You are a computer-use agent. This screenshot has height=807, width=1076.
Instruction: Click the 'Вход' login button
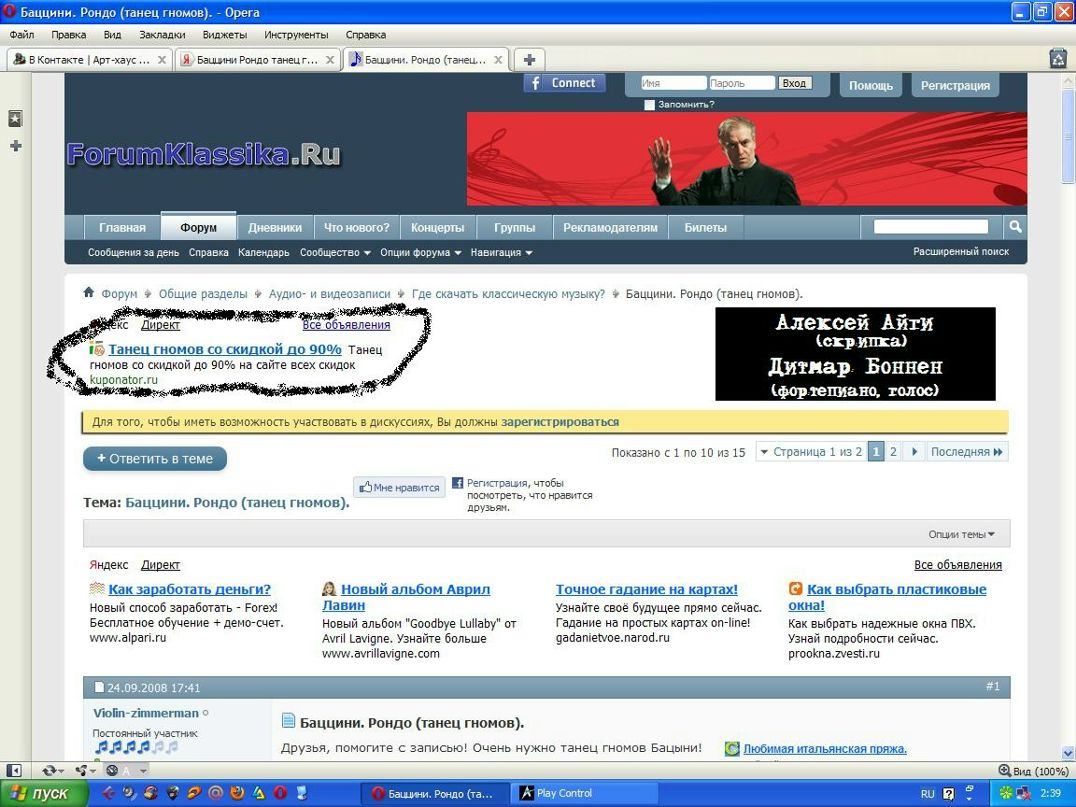coord(794,83)
